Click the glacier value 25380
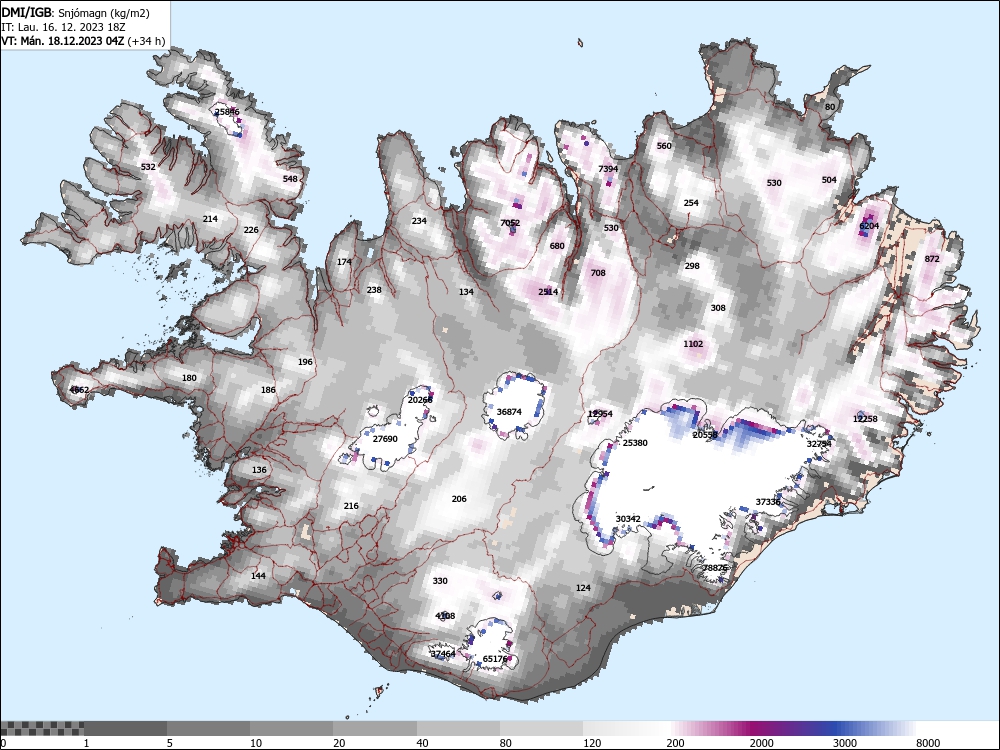 (635, 443)
